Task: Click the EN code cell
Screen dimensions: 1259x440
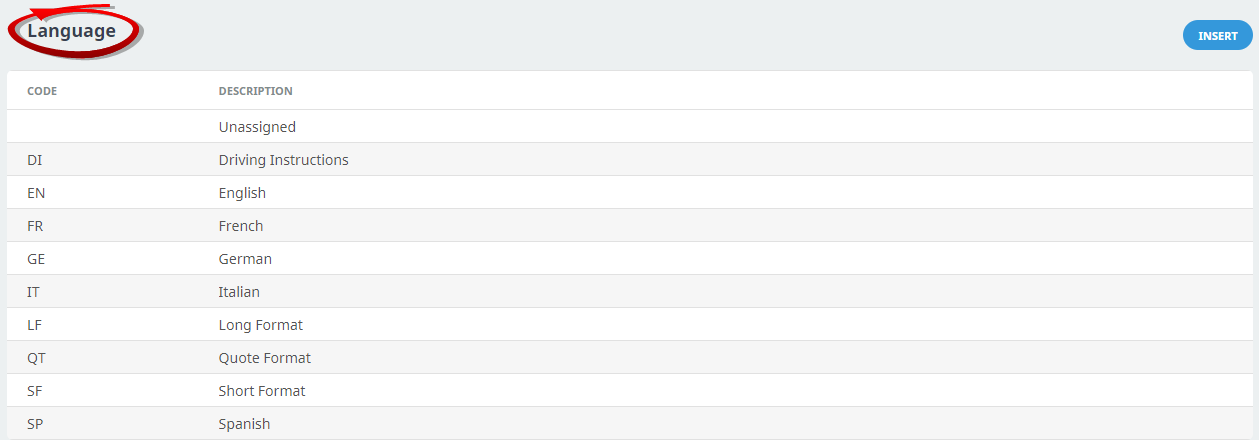Action: click(36, 193)
